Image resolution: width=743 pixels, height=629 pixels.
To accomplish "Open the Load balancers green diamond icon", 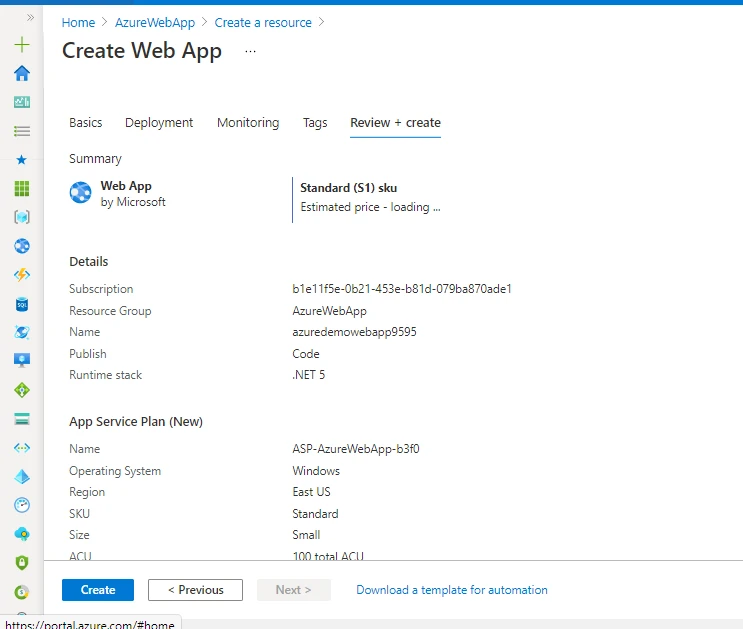I will [22, 390].
